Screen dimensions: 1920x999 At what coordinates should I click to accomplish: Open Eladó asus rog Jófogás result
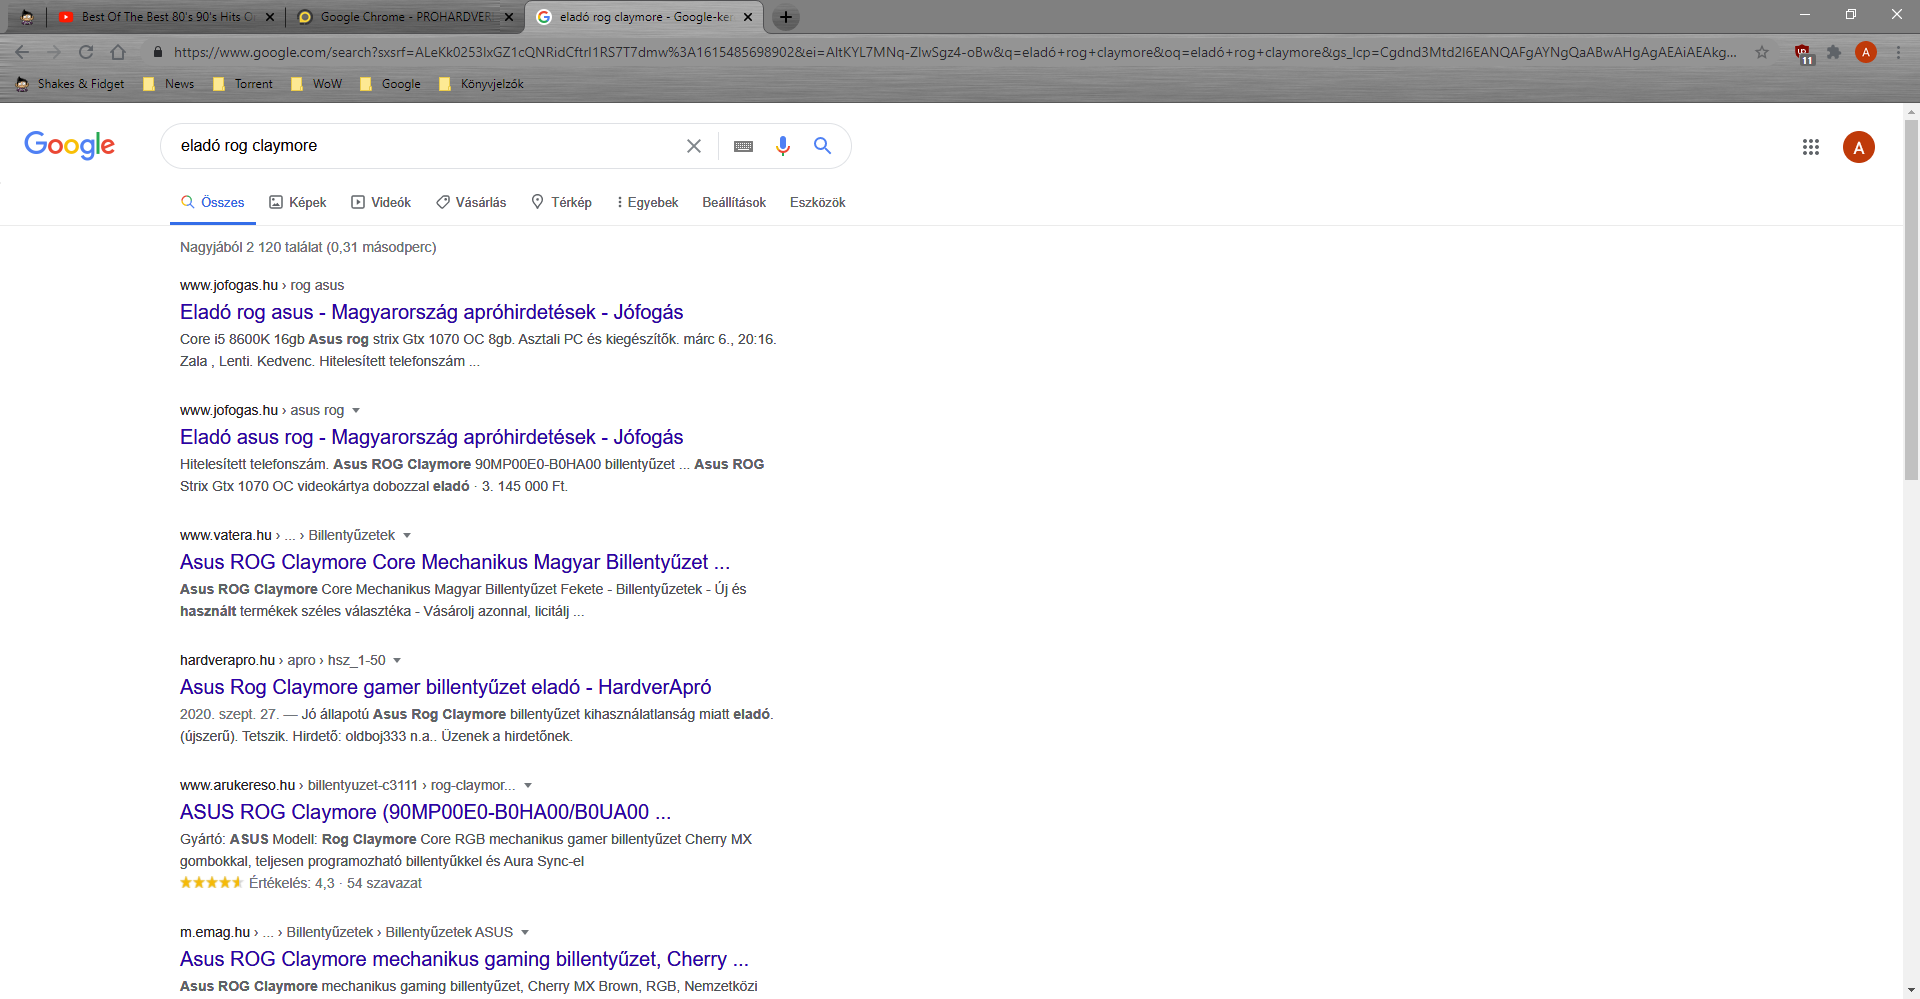[x=432, y=437]
